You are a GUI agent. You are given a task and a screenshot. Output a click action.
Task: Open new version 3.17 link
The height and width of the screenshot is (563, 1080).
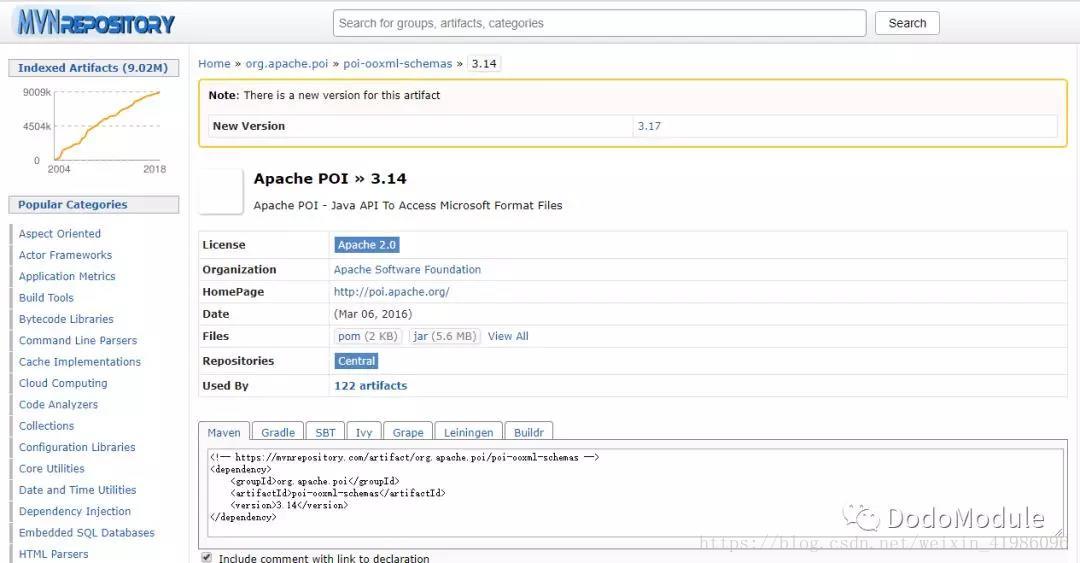point(649,126)
